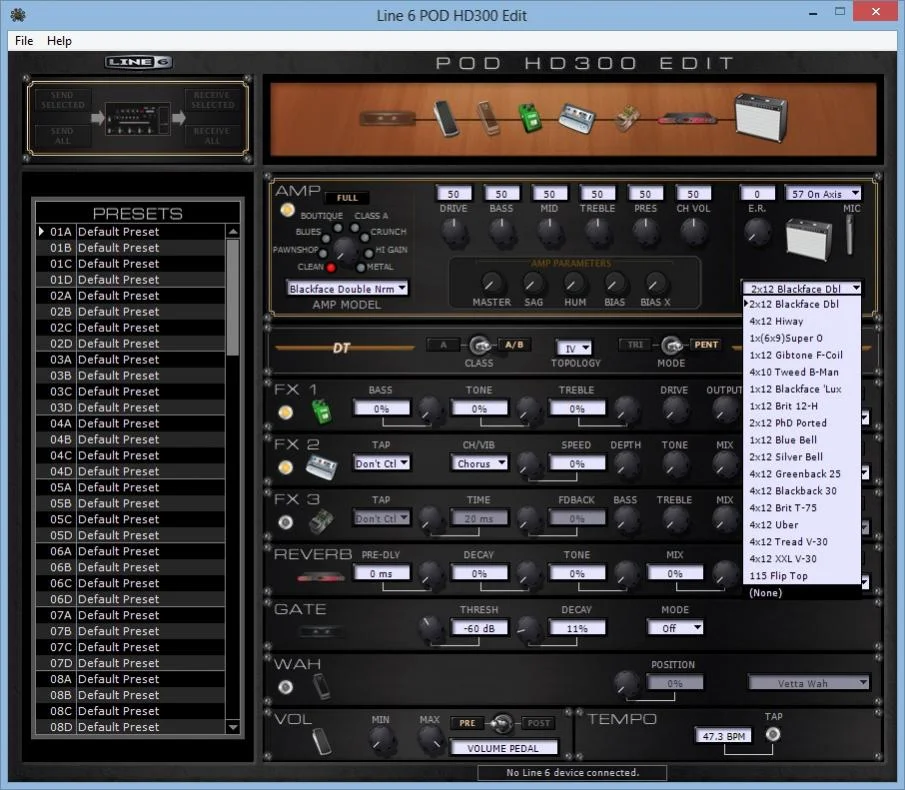Open the File menu
905x790 pixels.
tap(24, 41)
